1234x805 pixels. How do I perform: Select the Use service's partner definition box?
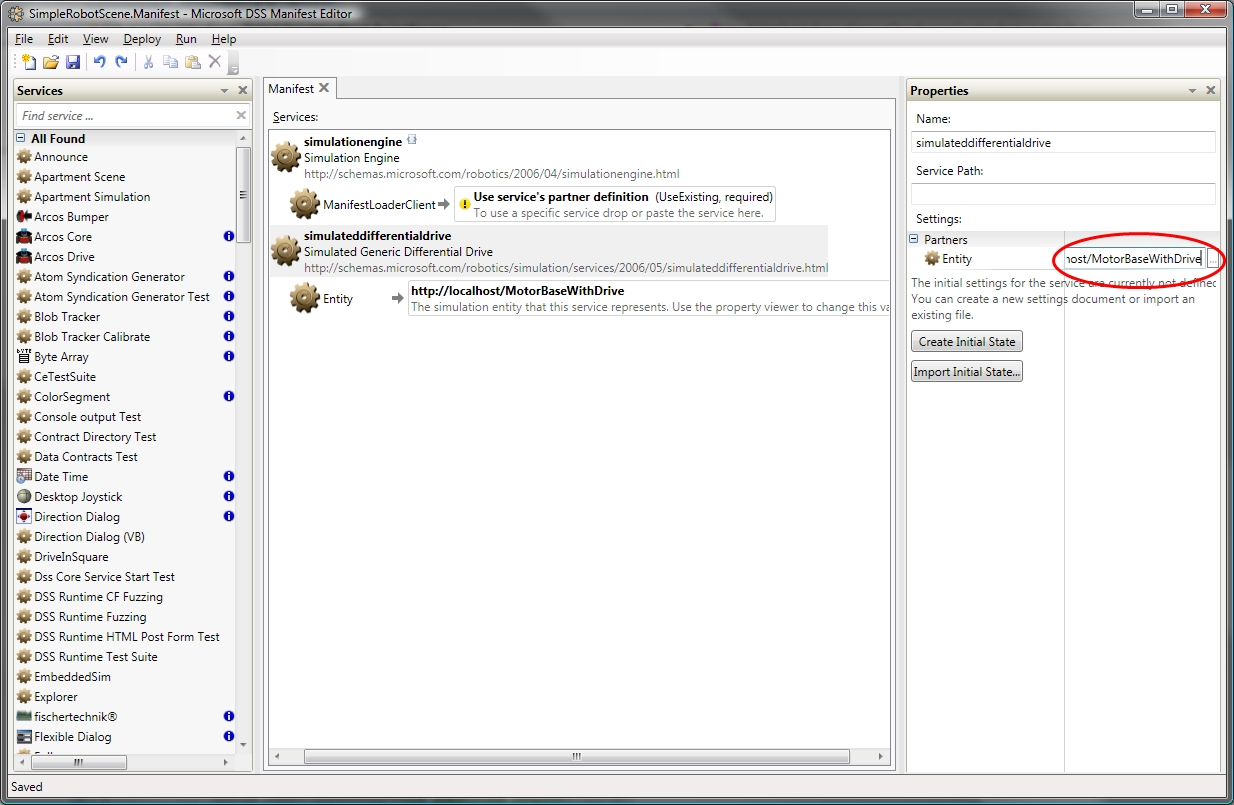pyautogui.click(x=614, y=204)
